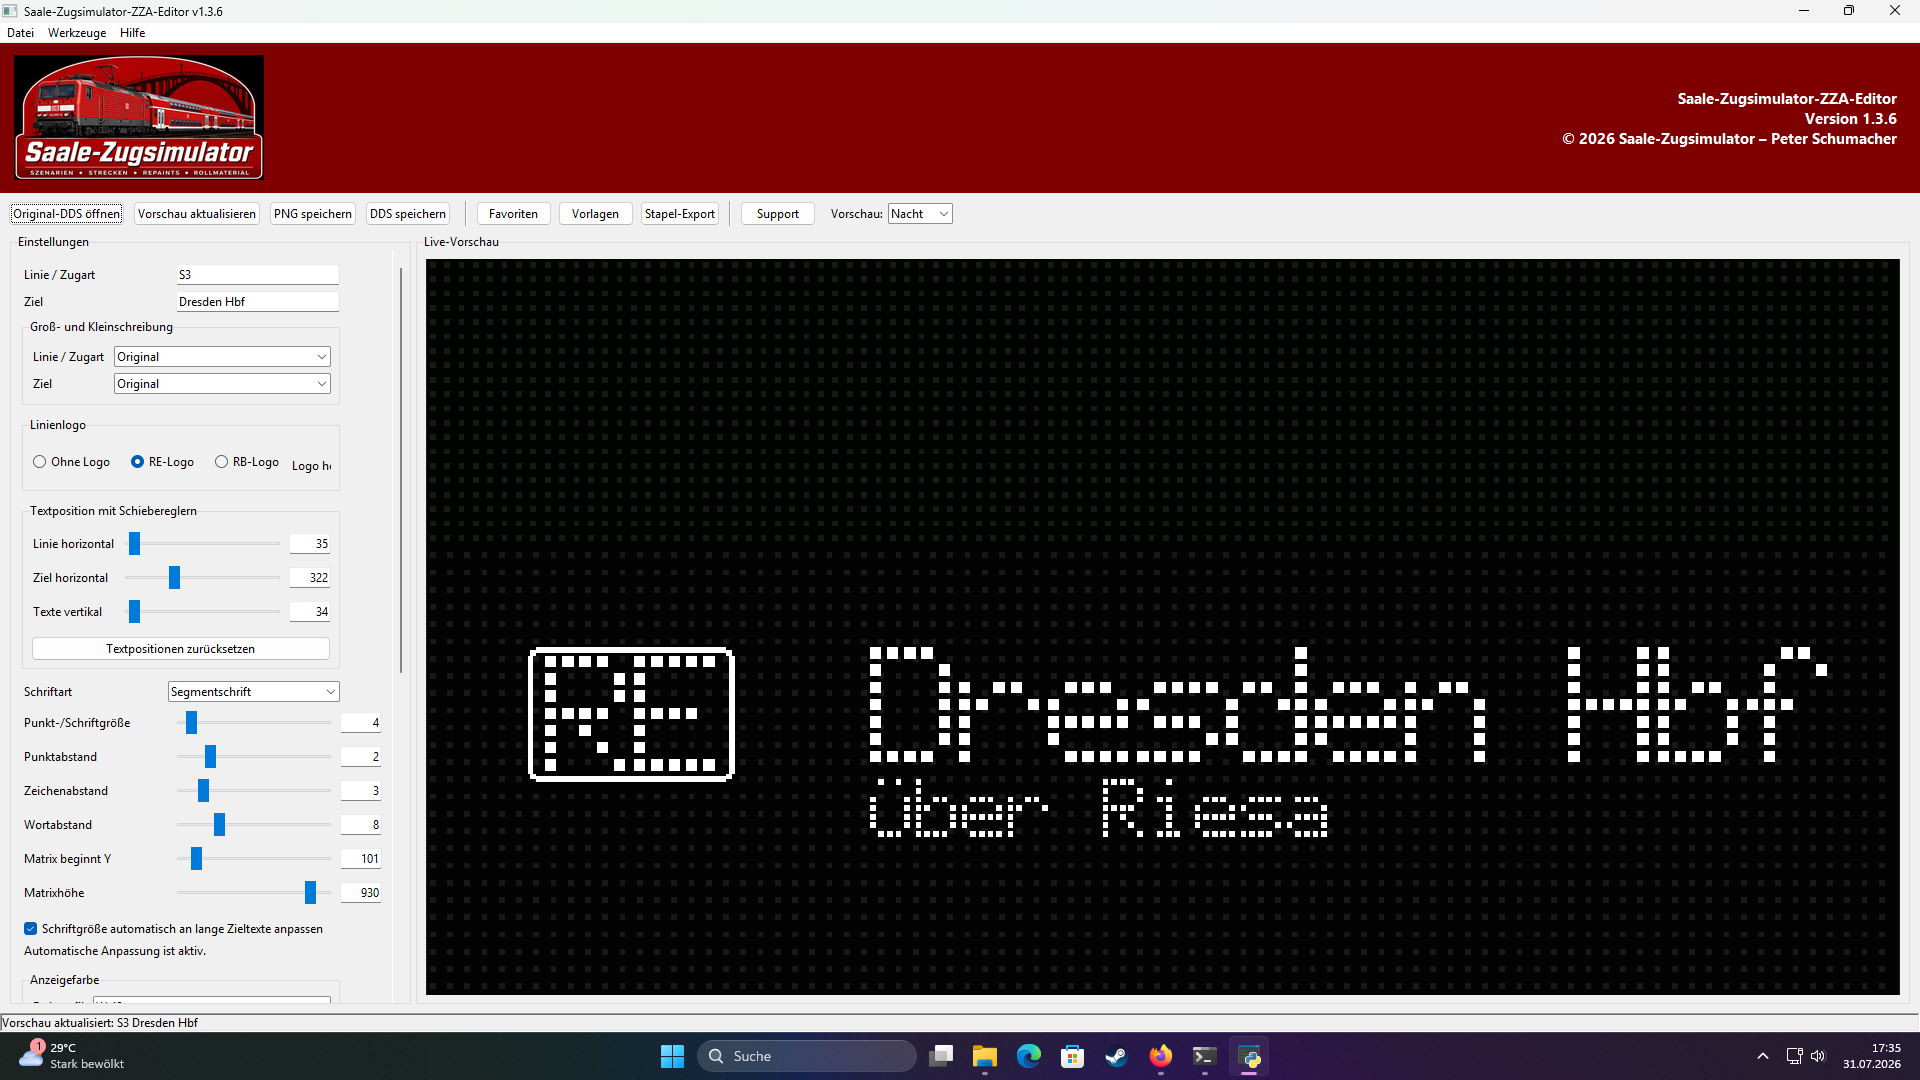Open the Datei menu
The width and height of the screenshot is (1920, 1080).
20,33
